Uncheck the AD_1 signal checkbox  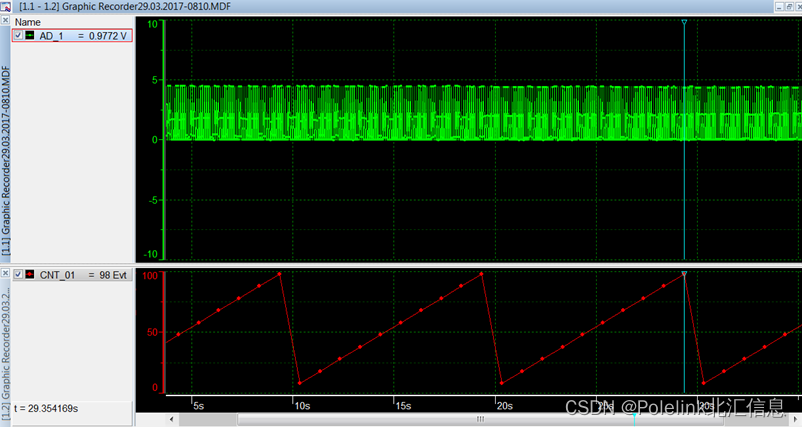18,35
